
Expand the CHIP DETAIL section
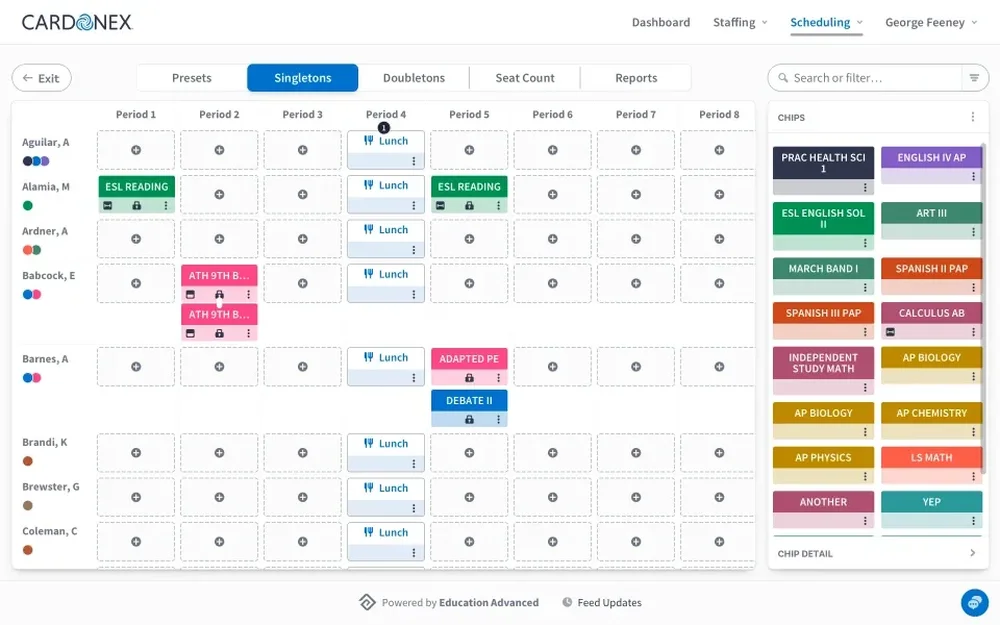(878, 554)
